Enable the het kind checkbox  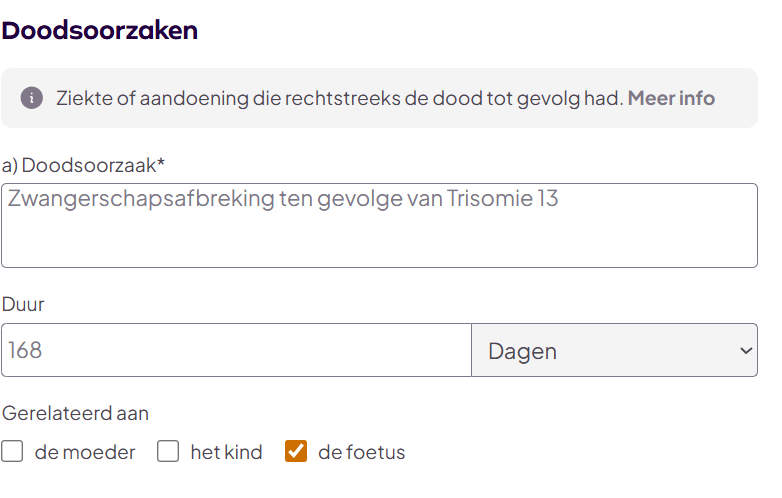tap(168, 452)
